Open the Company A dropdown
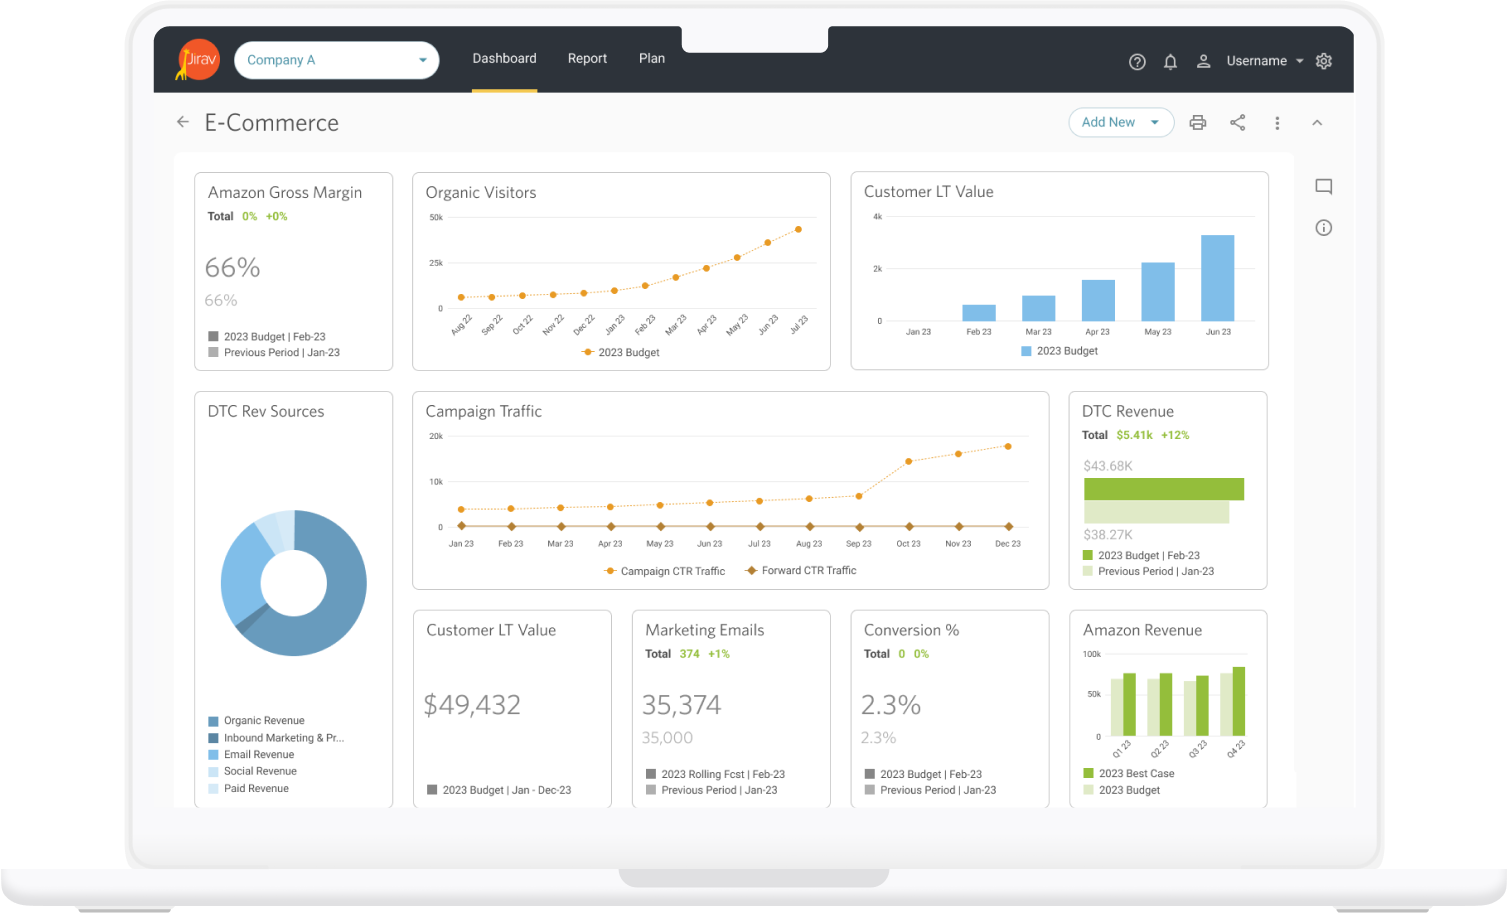 coord(336,60)
